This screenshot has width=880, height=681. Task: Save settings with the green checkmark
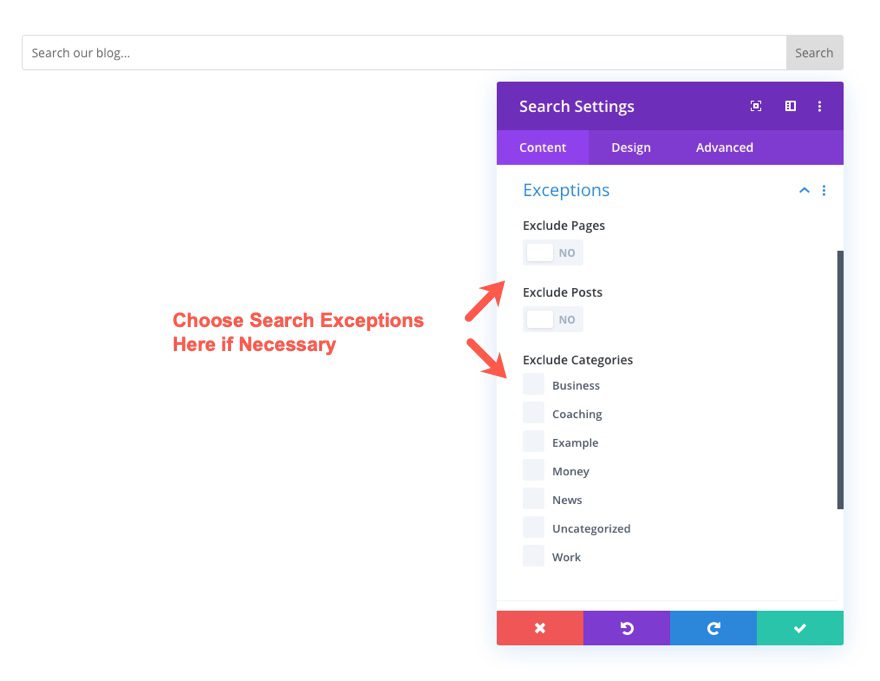click(x=800, y=628)
